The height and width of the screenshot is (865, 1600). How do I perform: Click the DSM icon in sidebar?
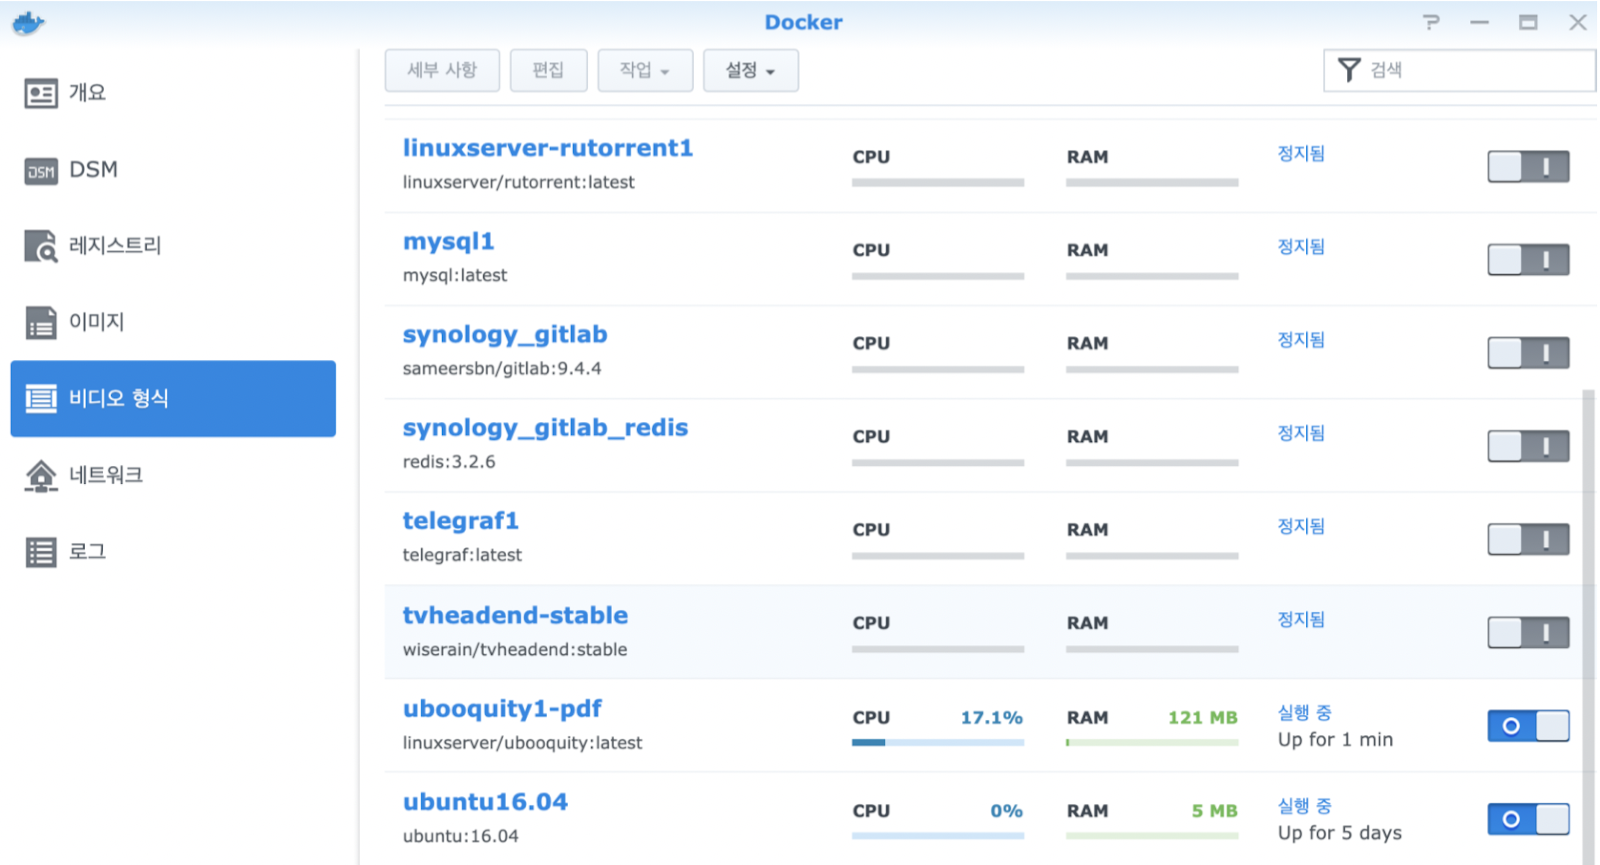[x=41, y=171]
